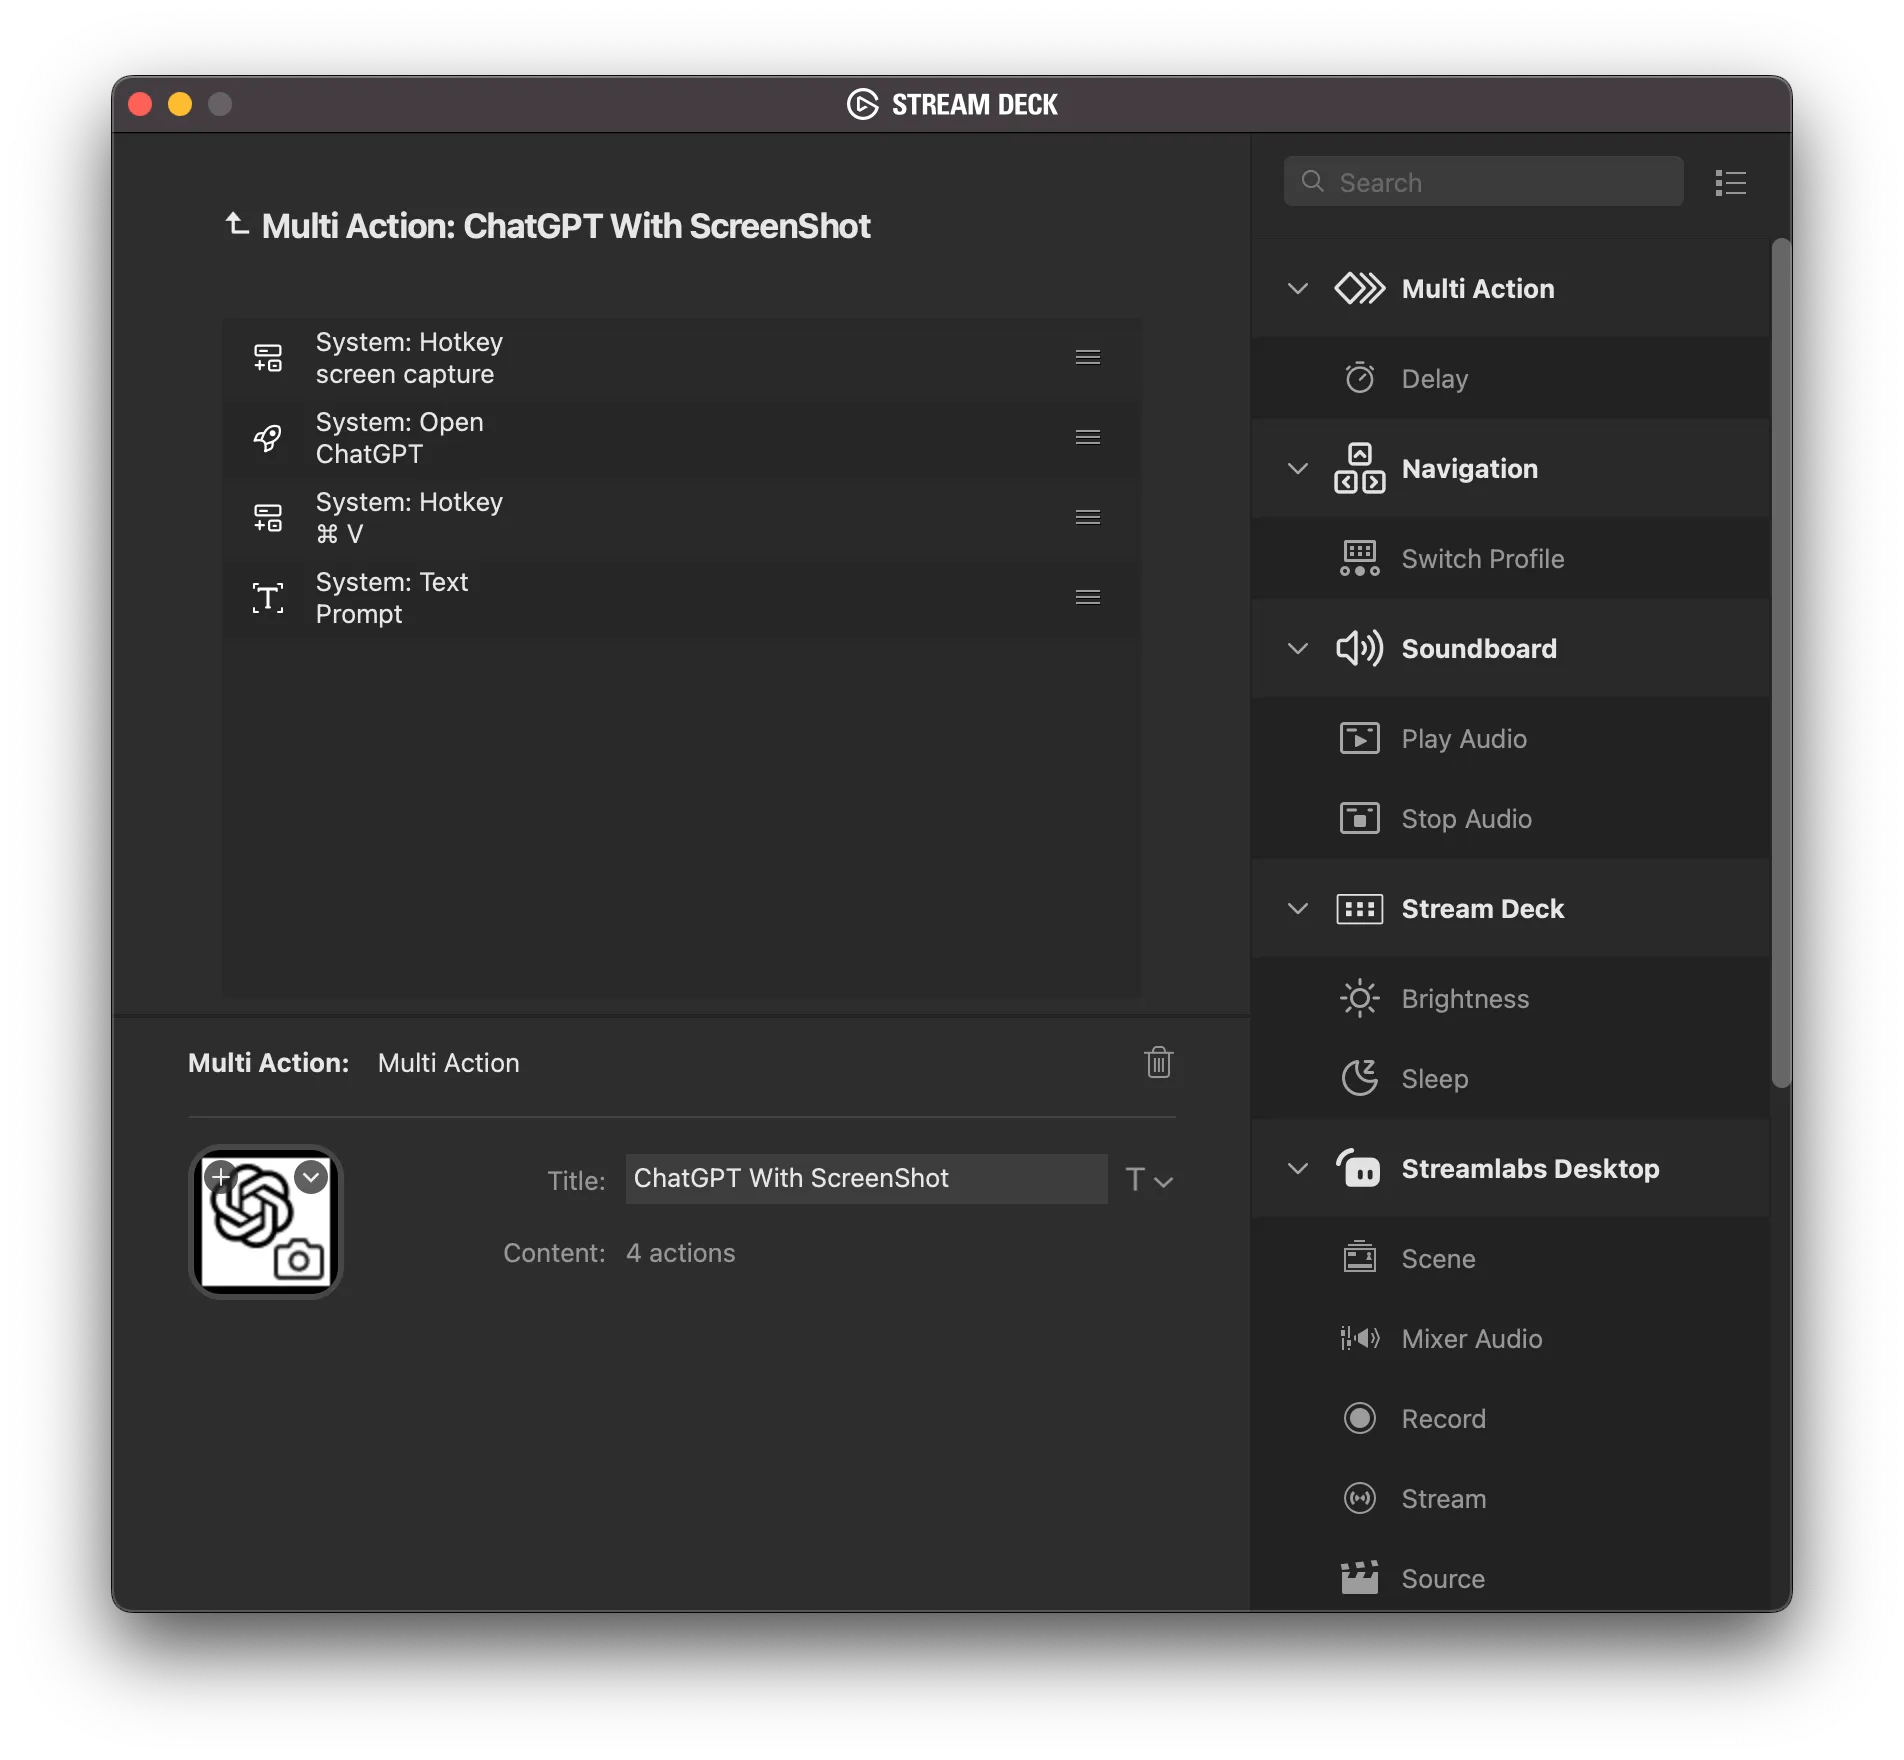Choose the Record action label
Image resolution: width=1904 pixels, height=1760 pixels.
1443,1418
